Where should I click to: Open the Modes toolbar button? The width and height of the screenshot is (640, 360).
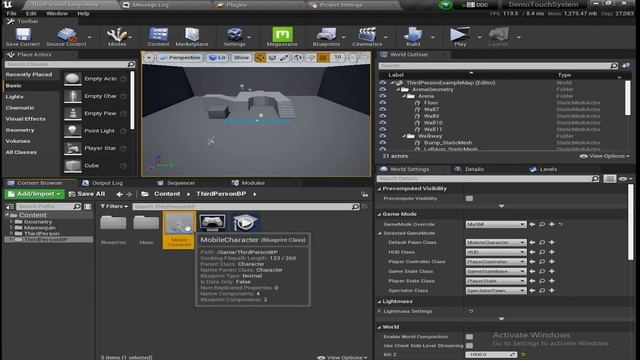(117, 37)
